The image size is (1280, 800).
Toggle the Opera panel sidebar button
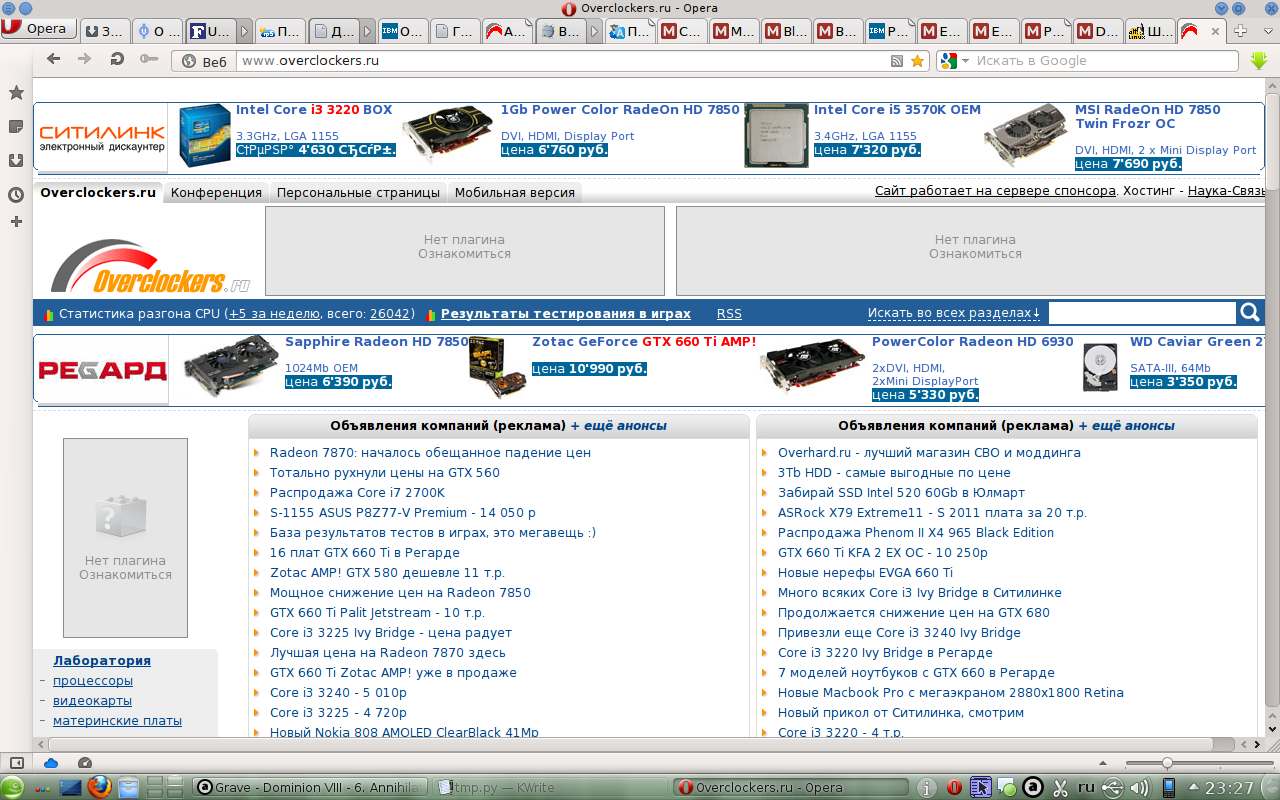pyautogui.click(x=16, y=762)
